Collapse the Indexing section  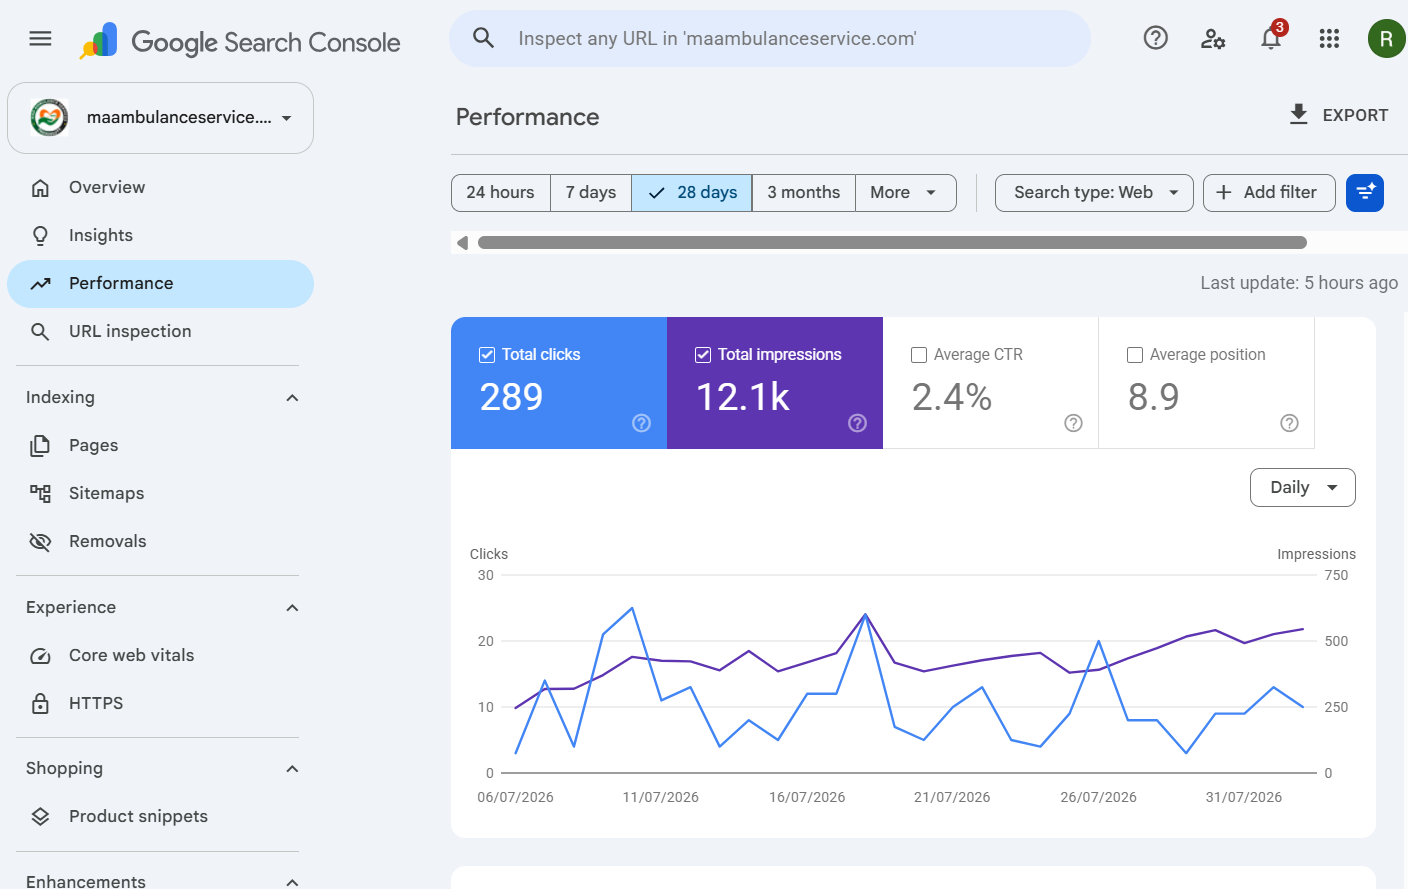pos(292,398)
